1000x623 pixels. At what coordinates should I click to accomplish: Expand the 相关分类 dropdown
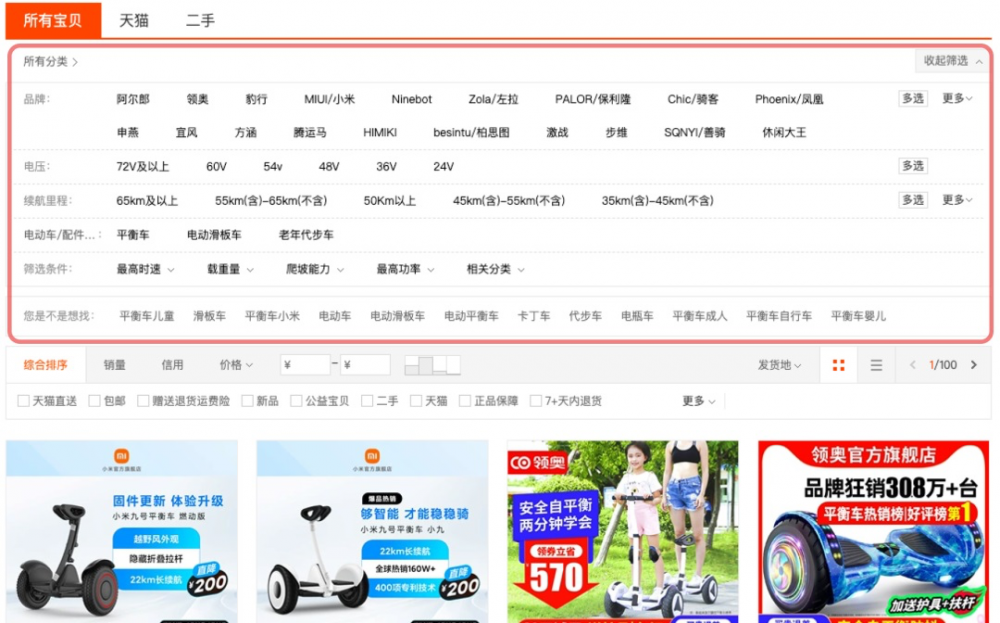tap(496, 269)
